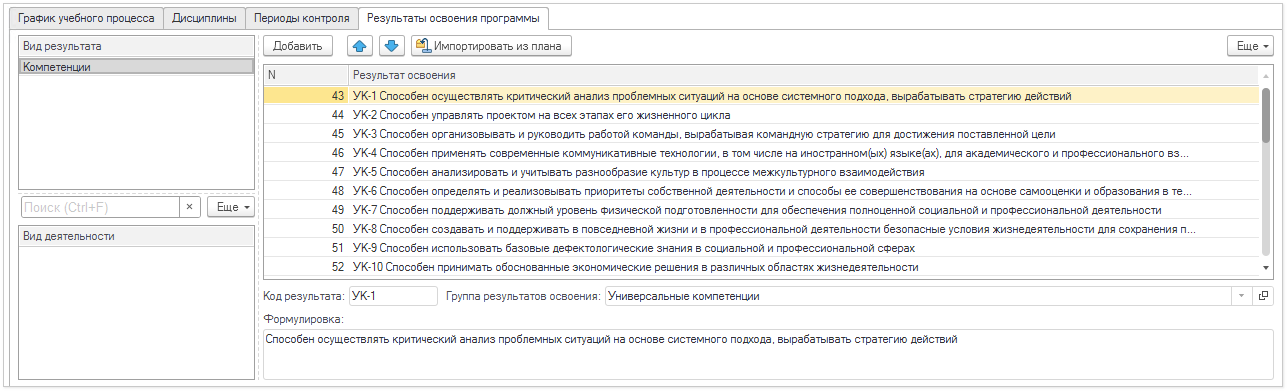Select row 48 УК-6 приоритеты собственной деятельности
Viewport: 1287px width, 391px height.
760,191
